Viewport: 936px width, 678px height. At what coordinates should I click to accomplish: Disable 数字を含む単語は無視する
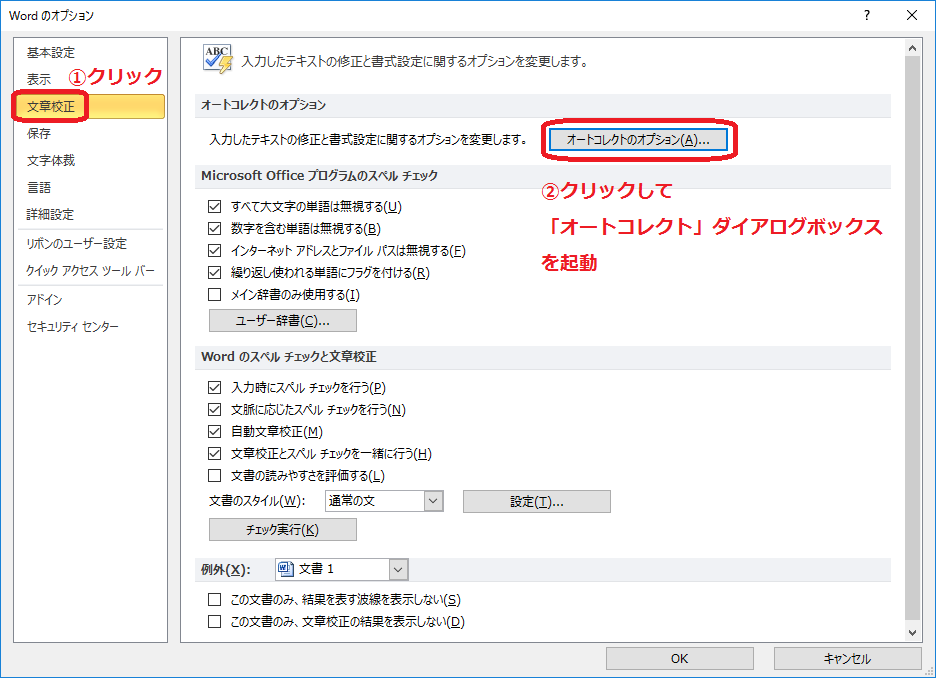pyautogui.click(x=214, y=228)
